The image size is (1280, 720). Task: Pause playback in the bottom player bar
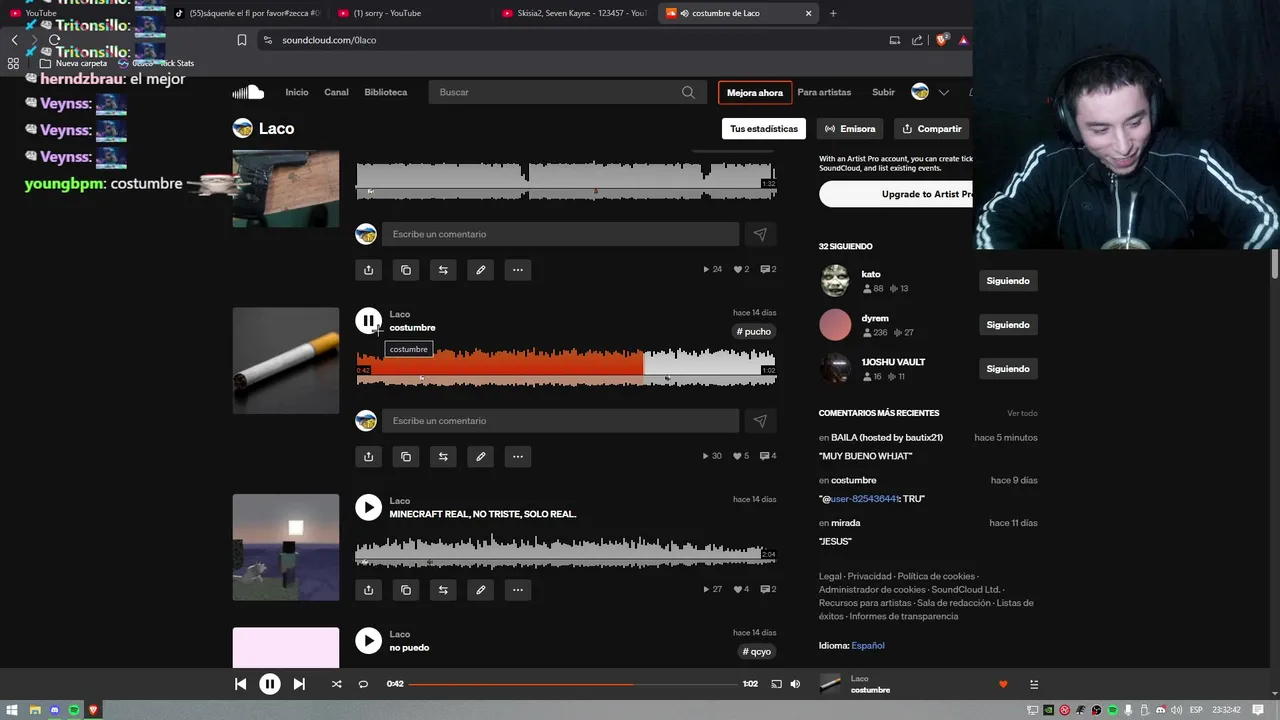(270, 684)
